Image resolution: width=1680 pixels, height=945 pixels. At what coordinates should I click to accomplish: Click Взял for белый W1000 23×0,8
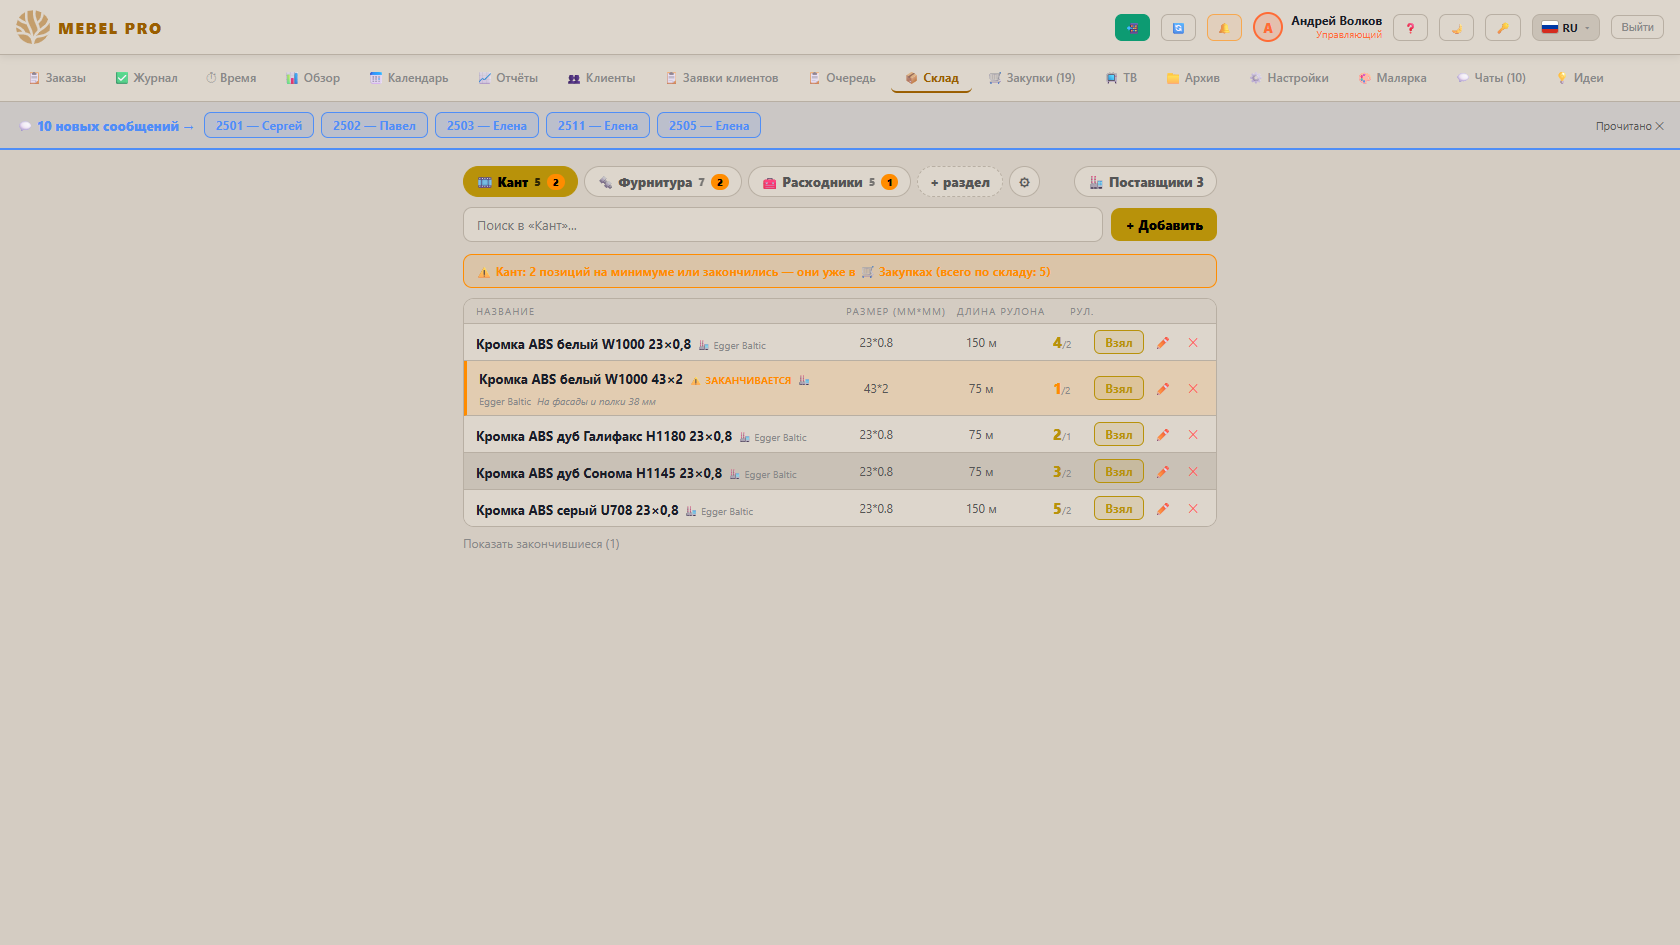(x=1118, y=343)
